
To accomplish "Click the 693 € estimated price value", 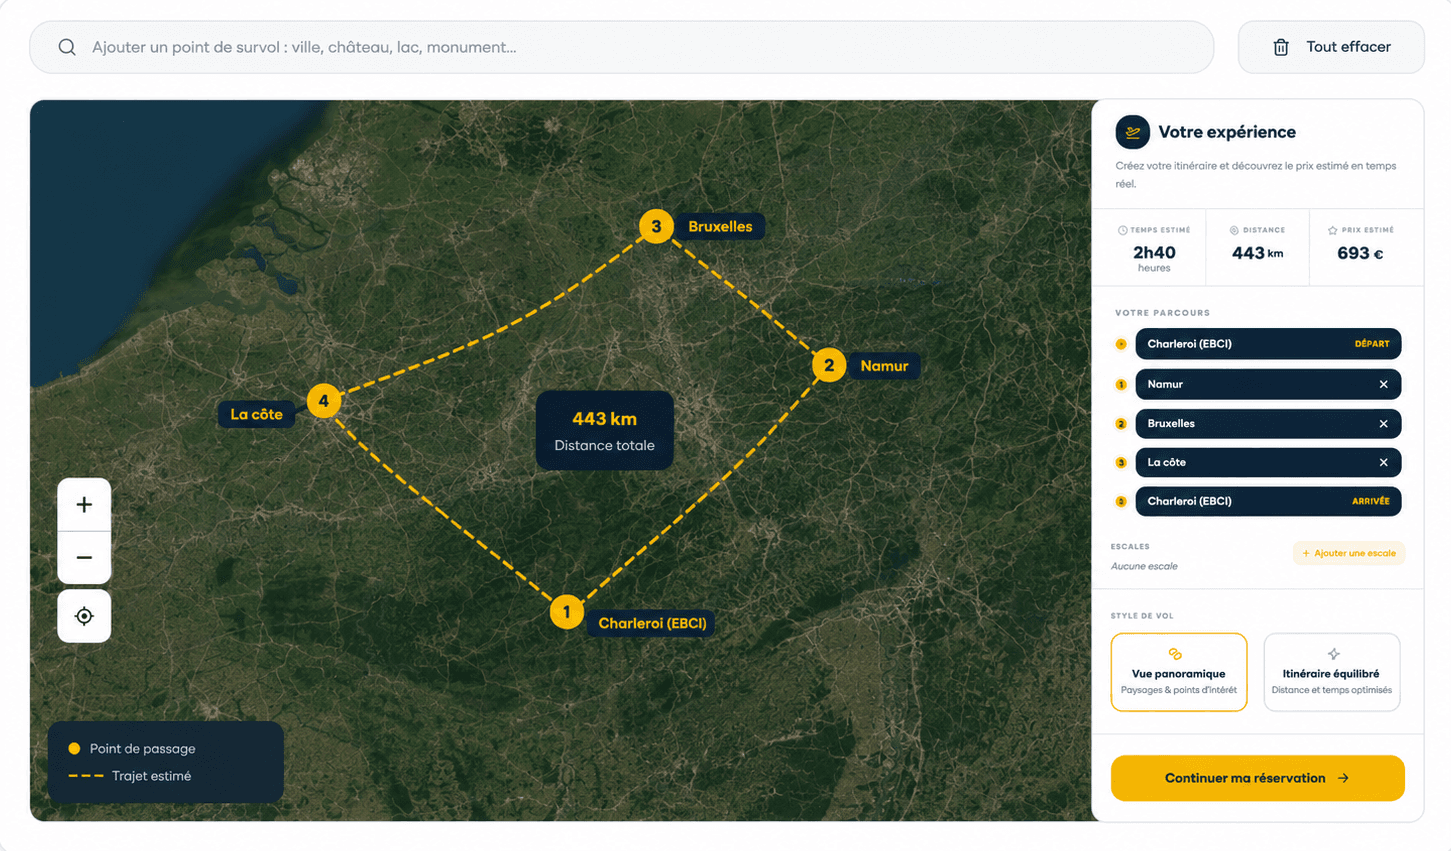I will coord(1360,253).
